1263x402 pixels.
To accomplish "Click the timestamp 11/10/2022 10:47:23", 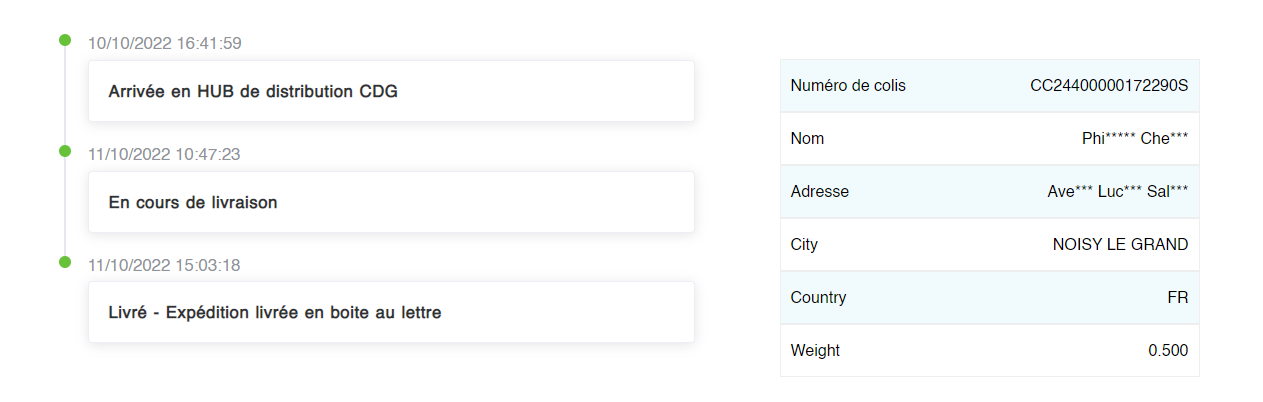I will pyautogui.click(x=165, y=154).
